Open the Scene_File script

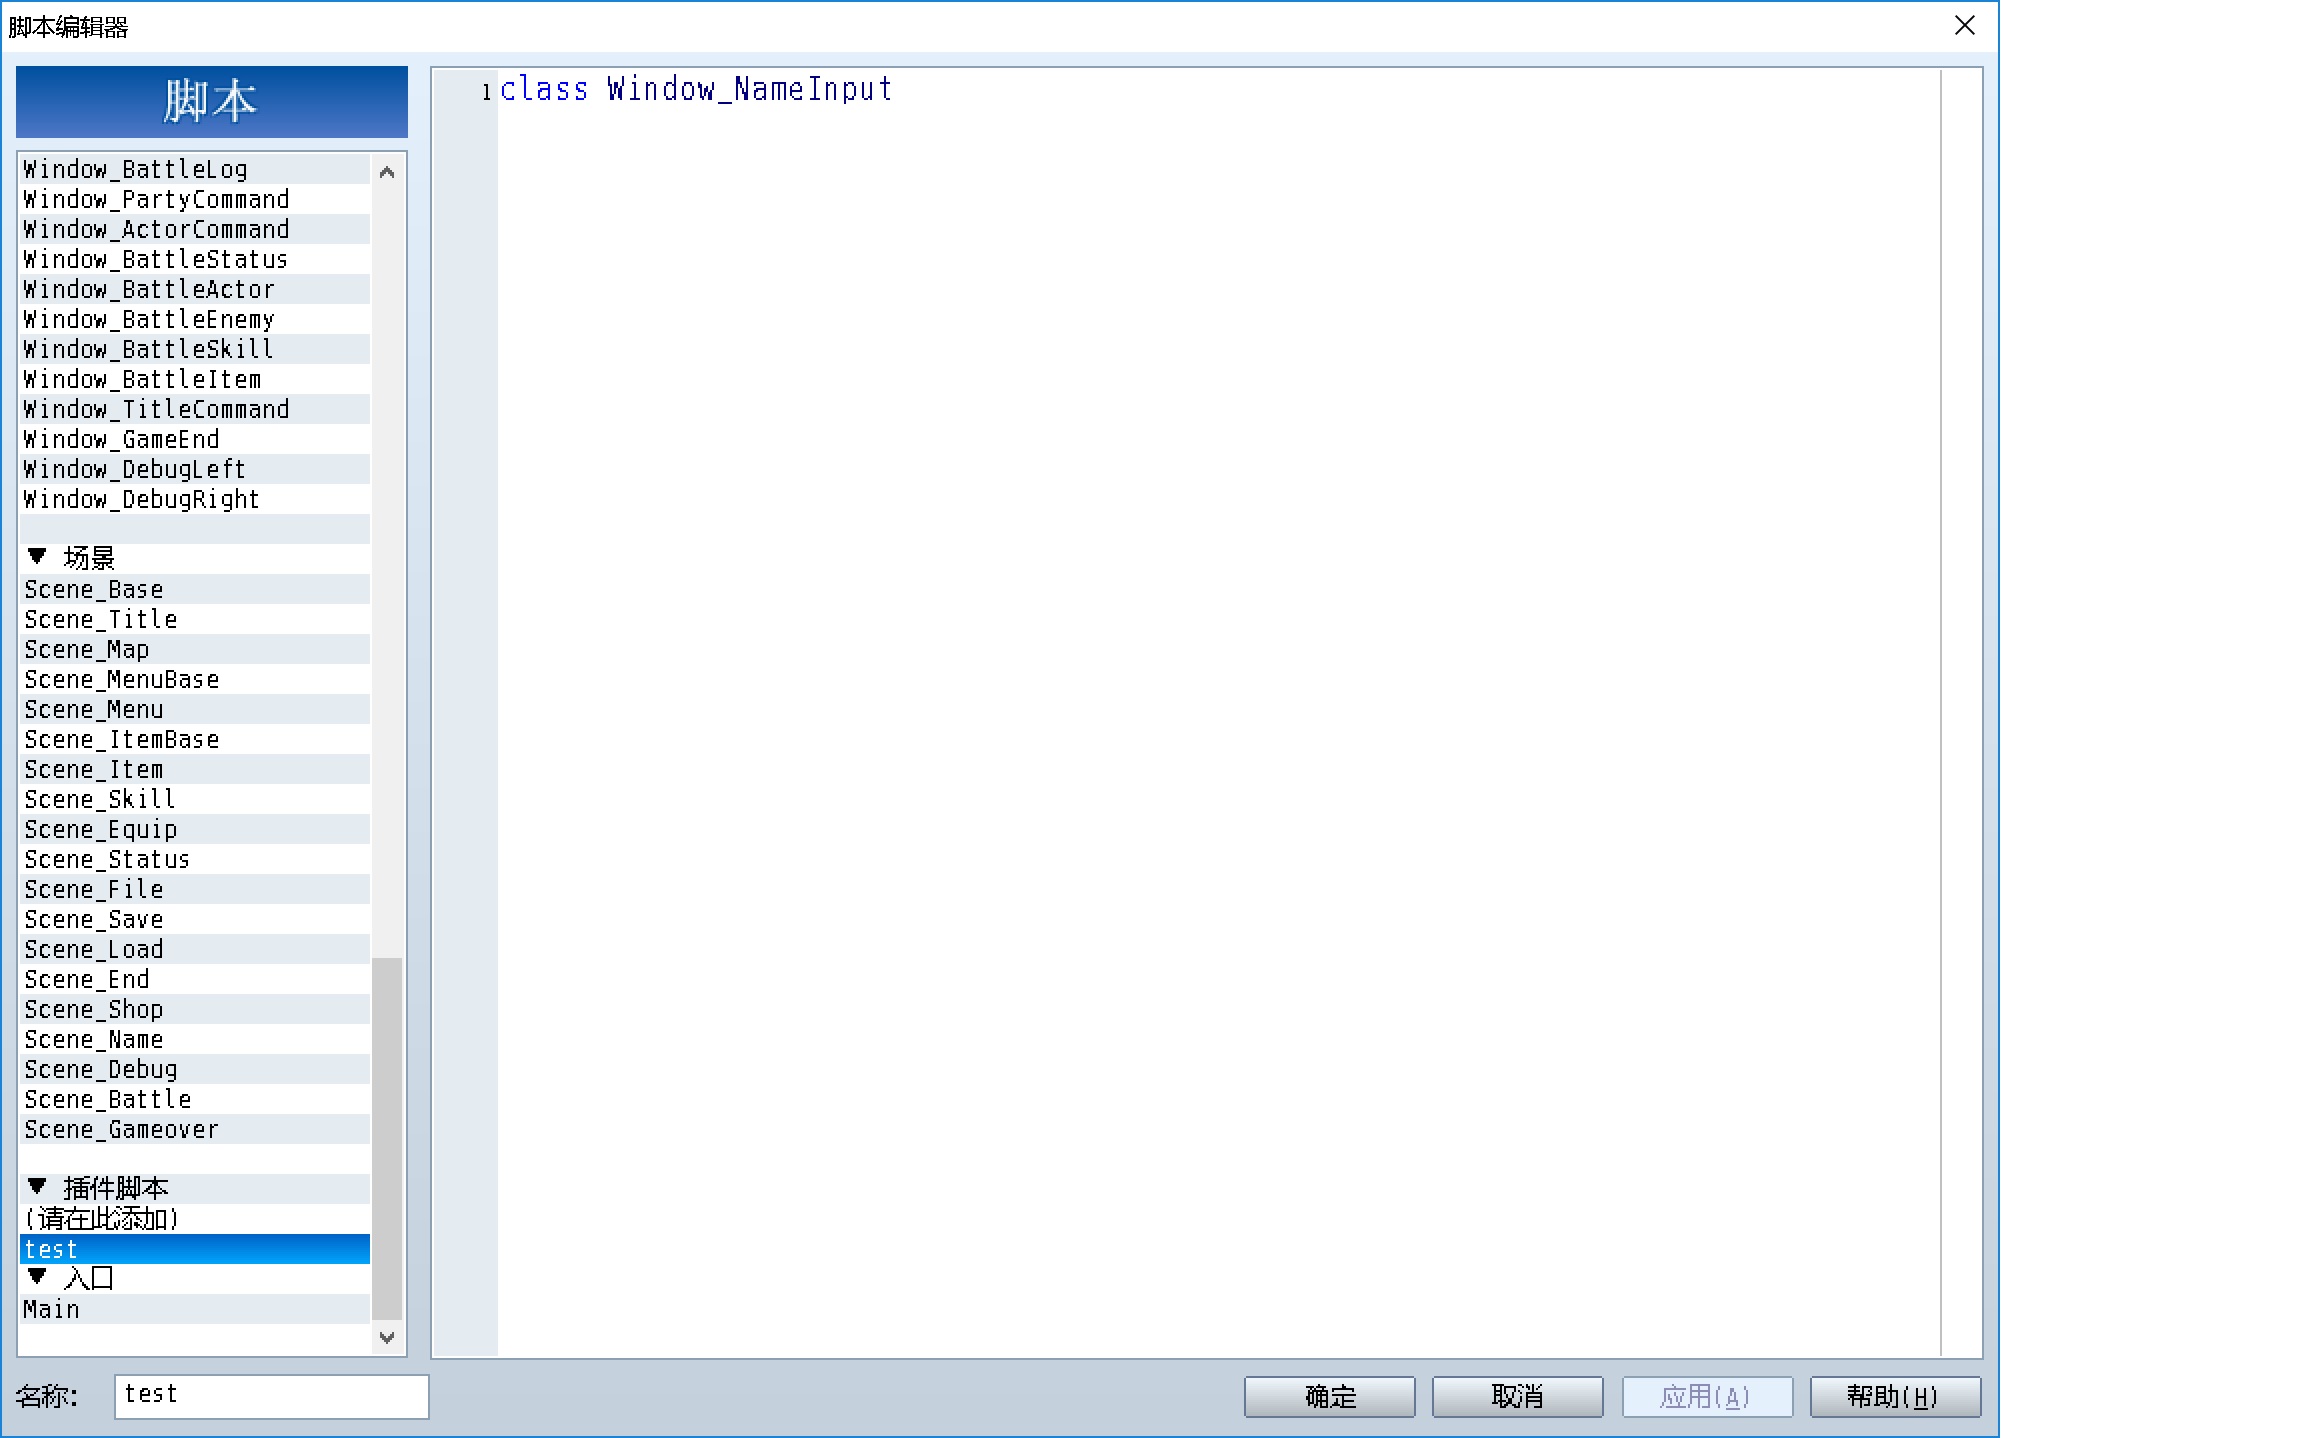click(x=195, y=889)
